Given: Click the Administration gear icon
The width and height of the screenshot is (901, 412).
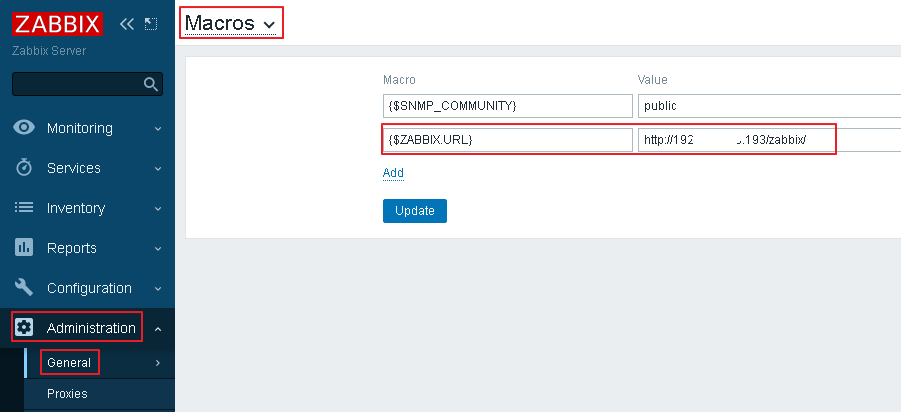Looking at the screenshot, I should 24,328.
